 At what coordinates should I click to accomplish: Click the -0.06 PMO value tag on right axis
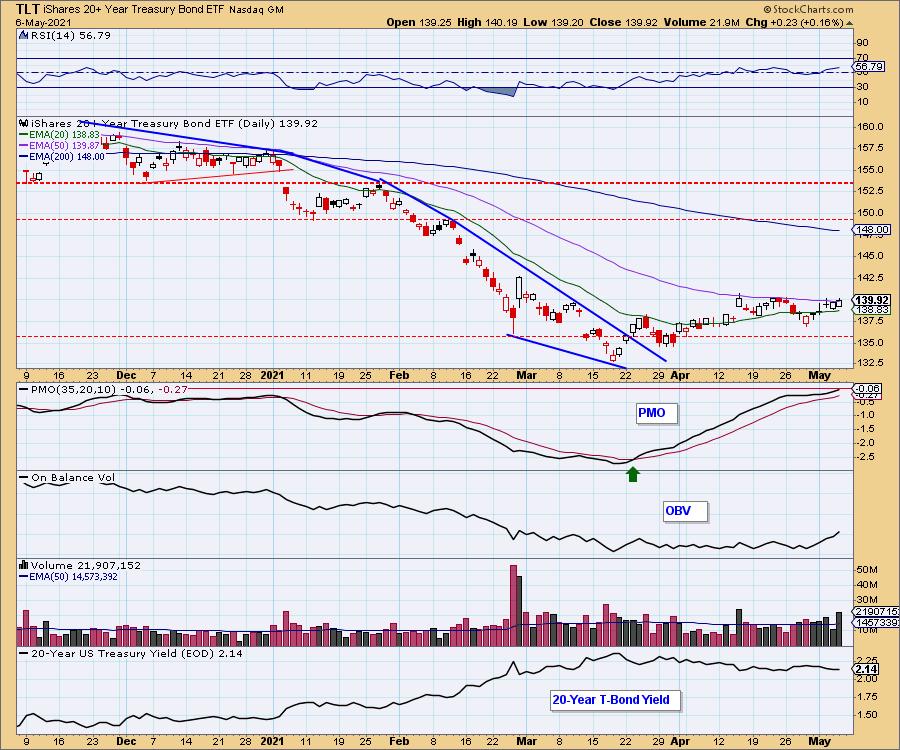tap(868, 388)
